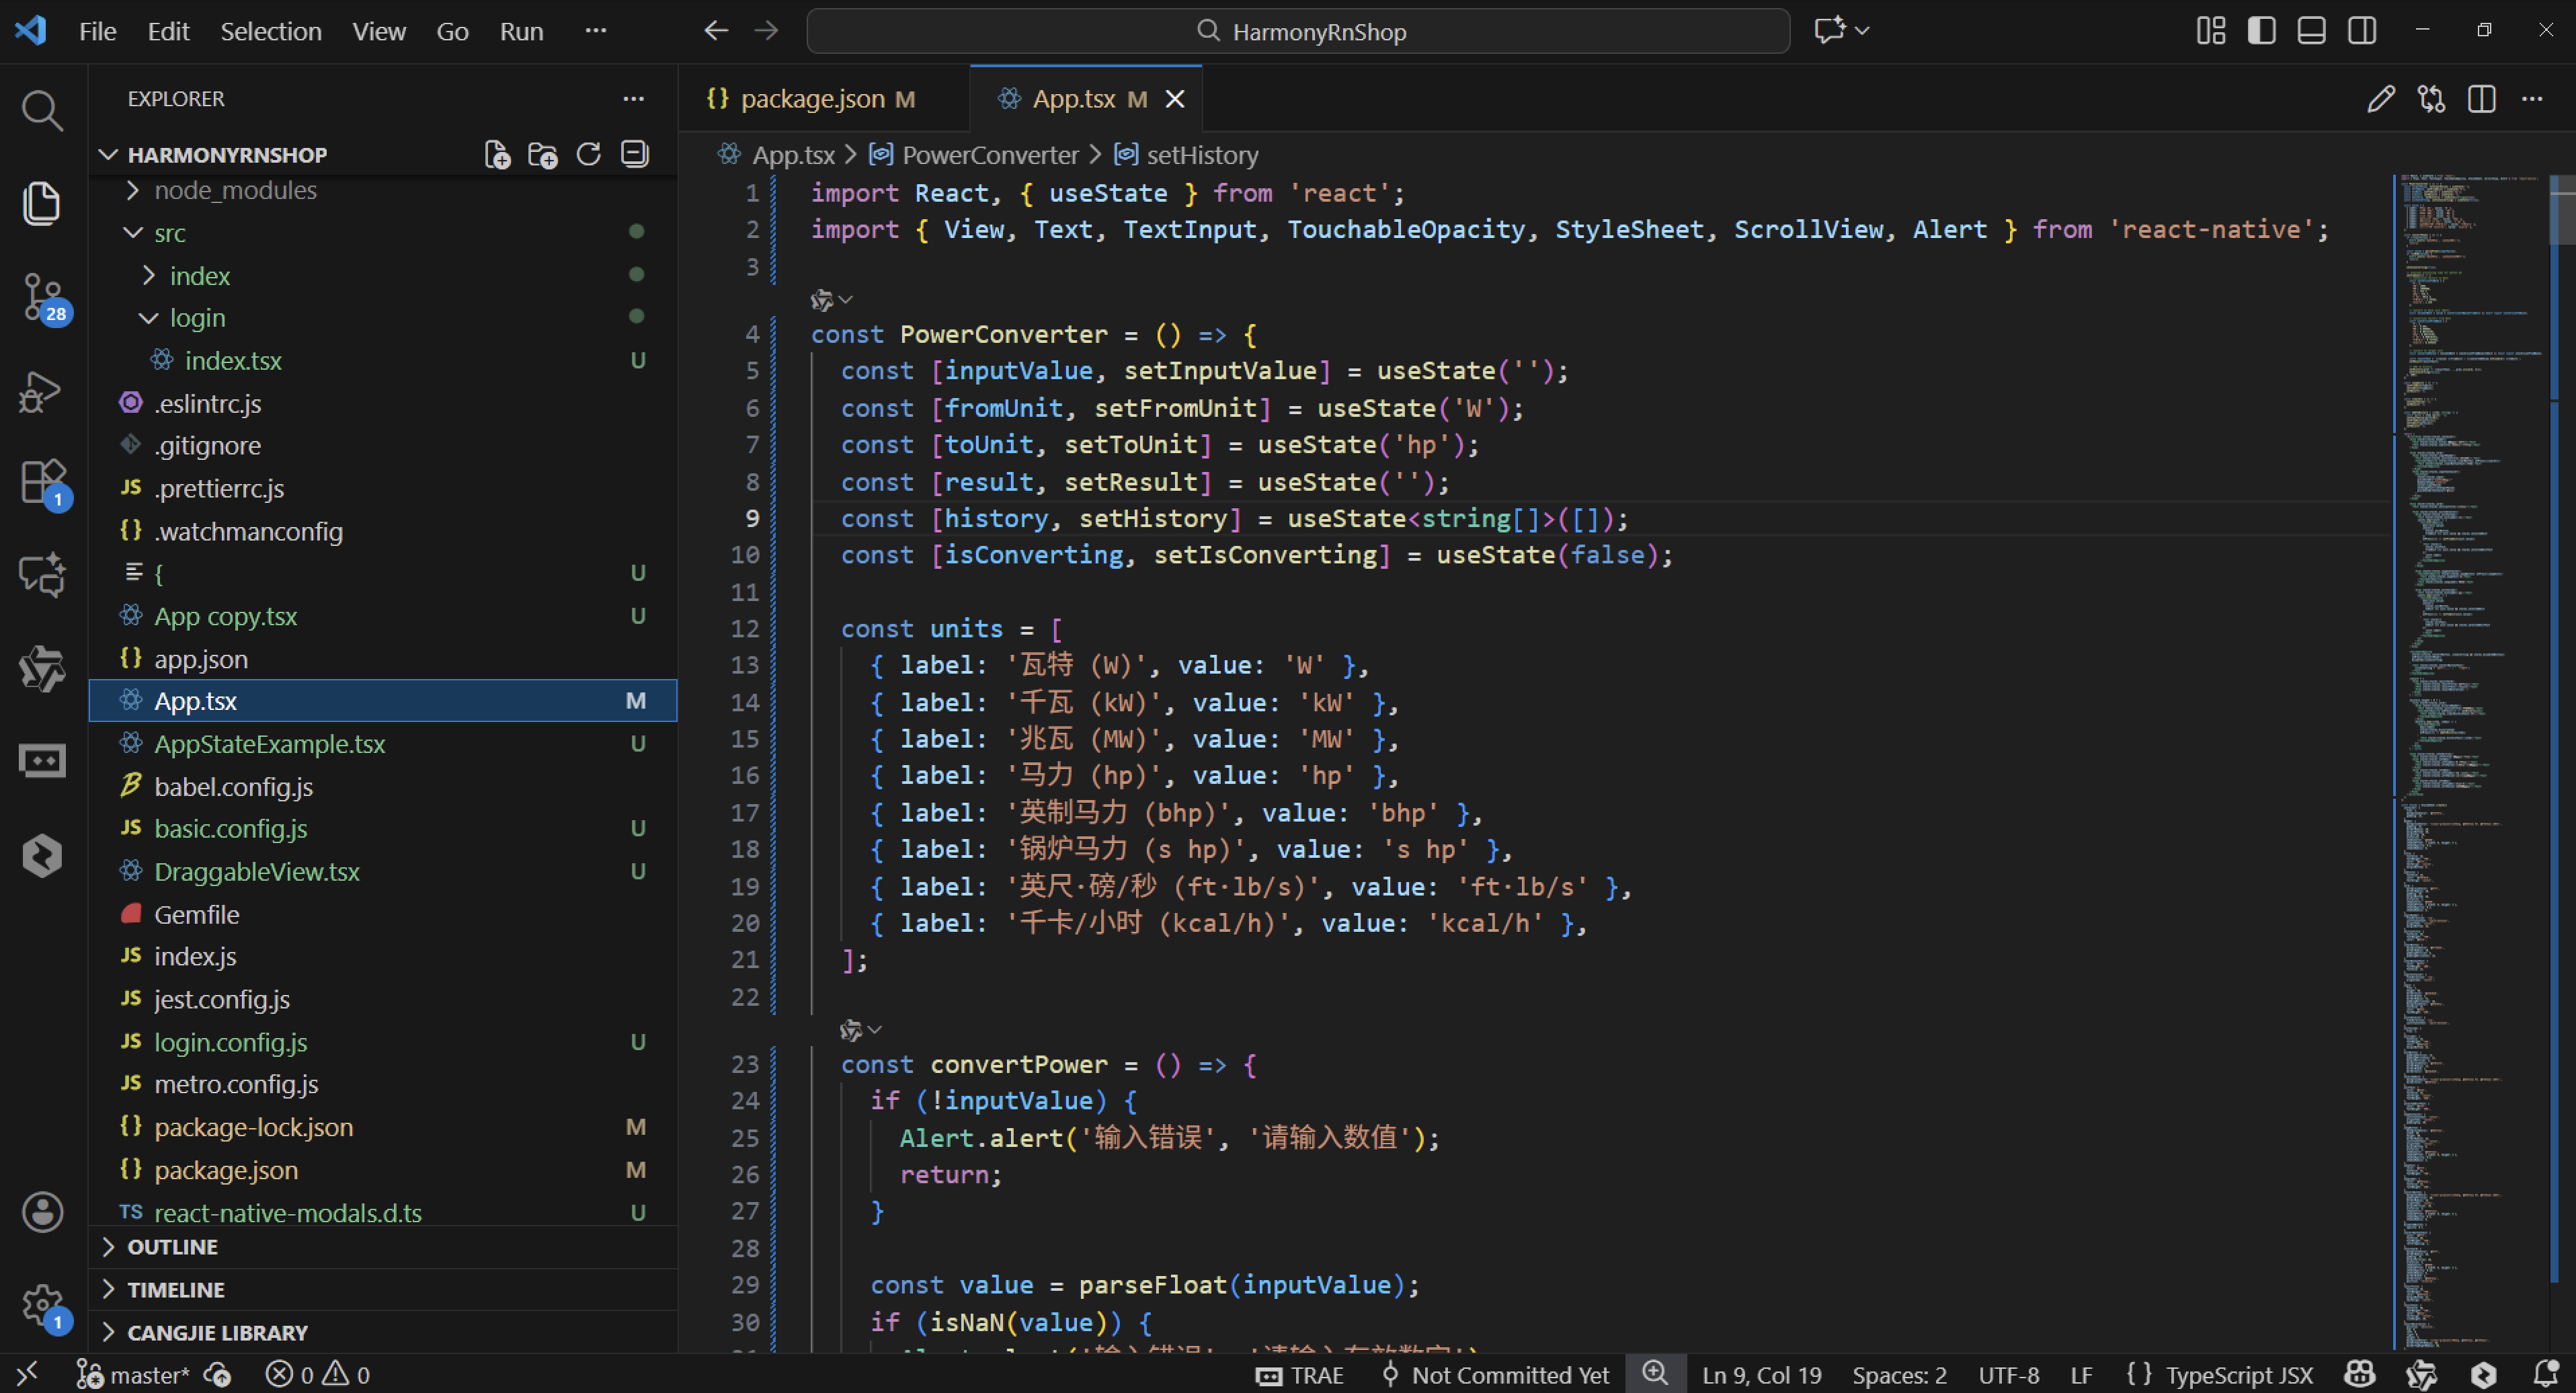The width and height of the screenshot is (2576, 1393).
Task: Toggle bottom panel visibility
Action: [2311, 31]
